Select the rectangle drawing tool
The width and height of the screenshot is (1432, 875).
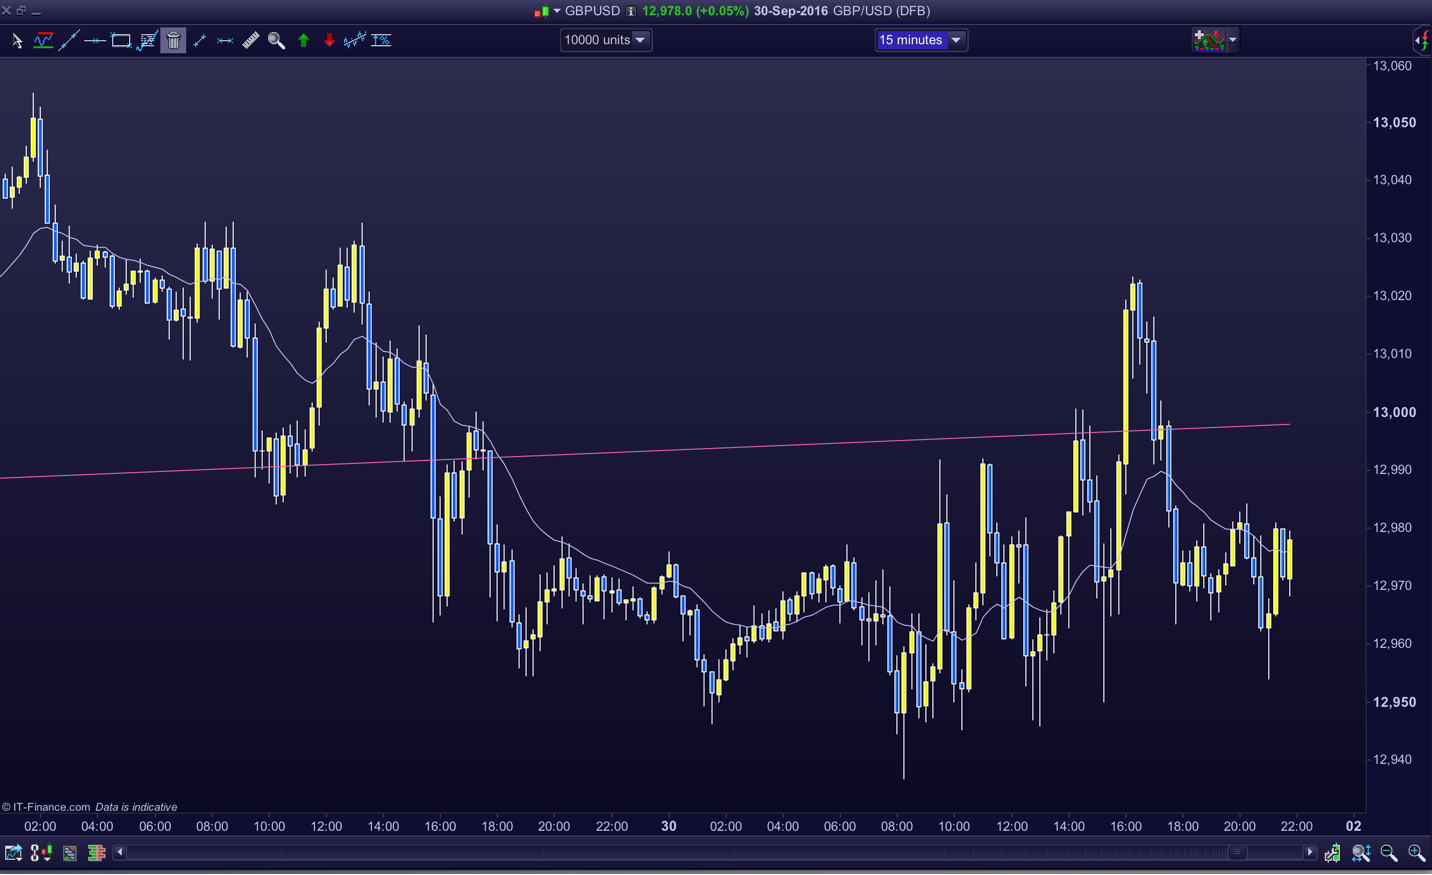[x=121, y=40]
